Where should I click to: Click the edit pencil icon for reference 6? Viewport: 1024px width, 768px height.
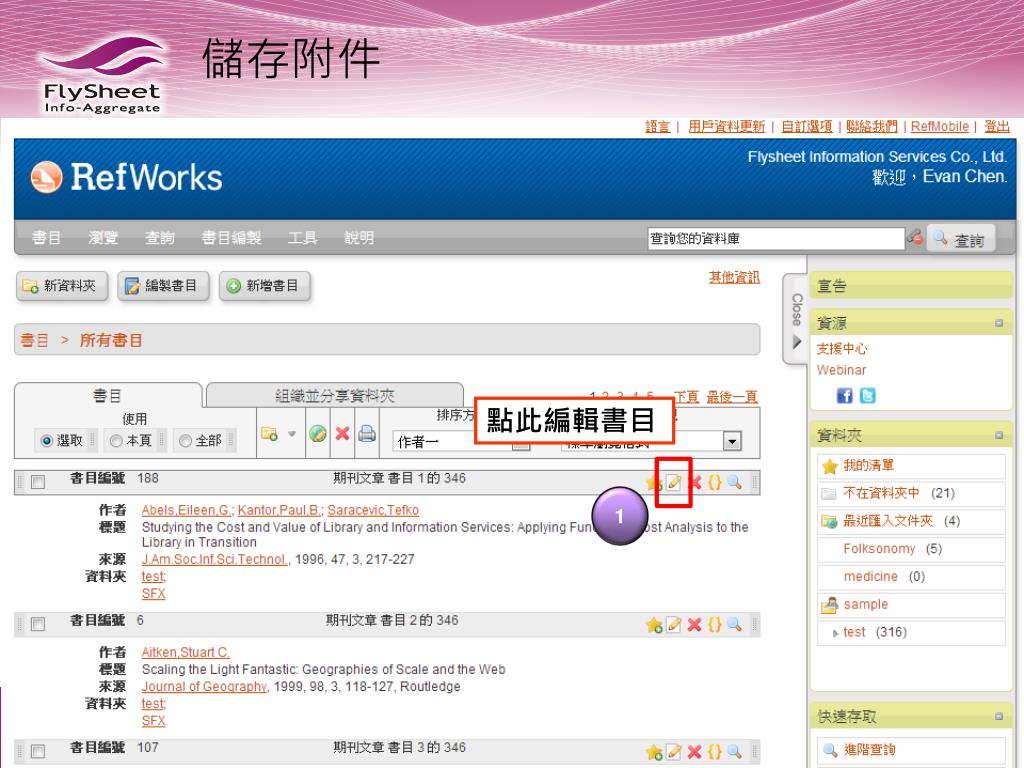[x=674, y=625]
